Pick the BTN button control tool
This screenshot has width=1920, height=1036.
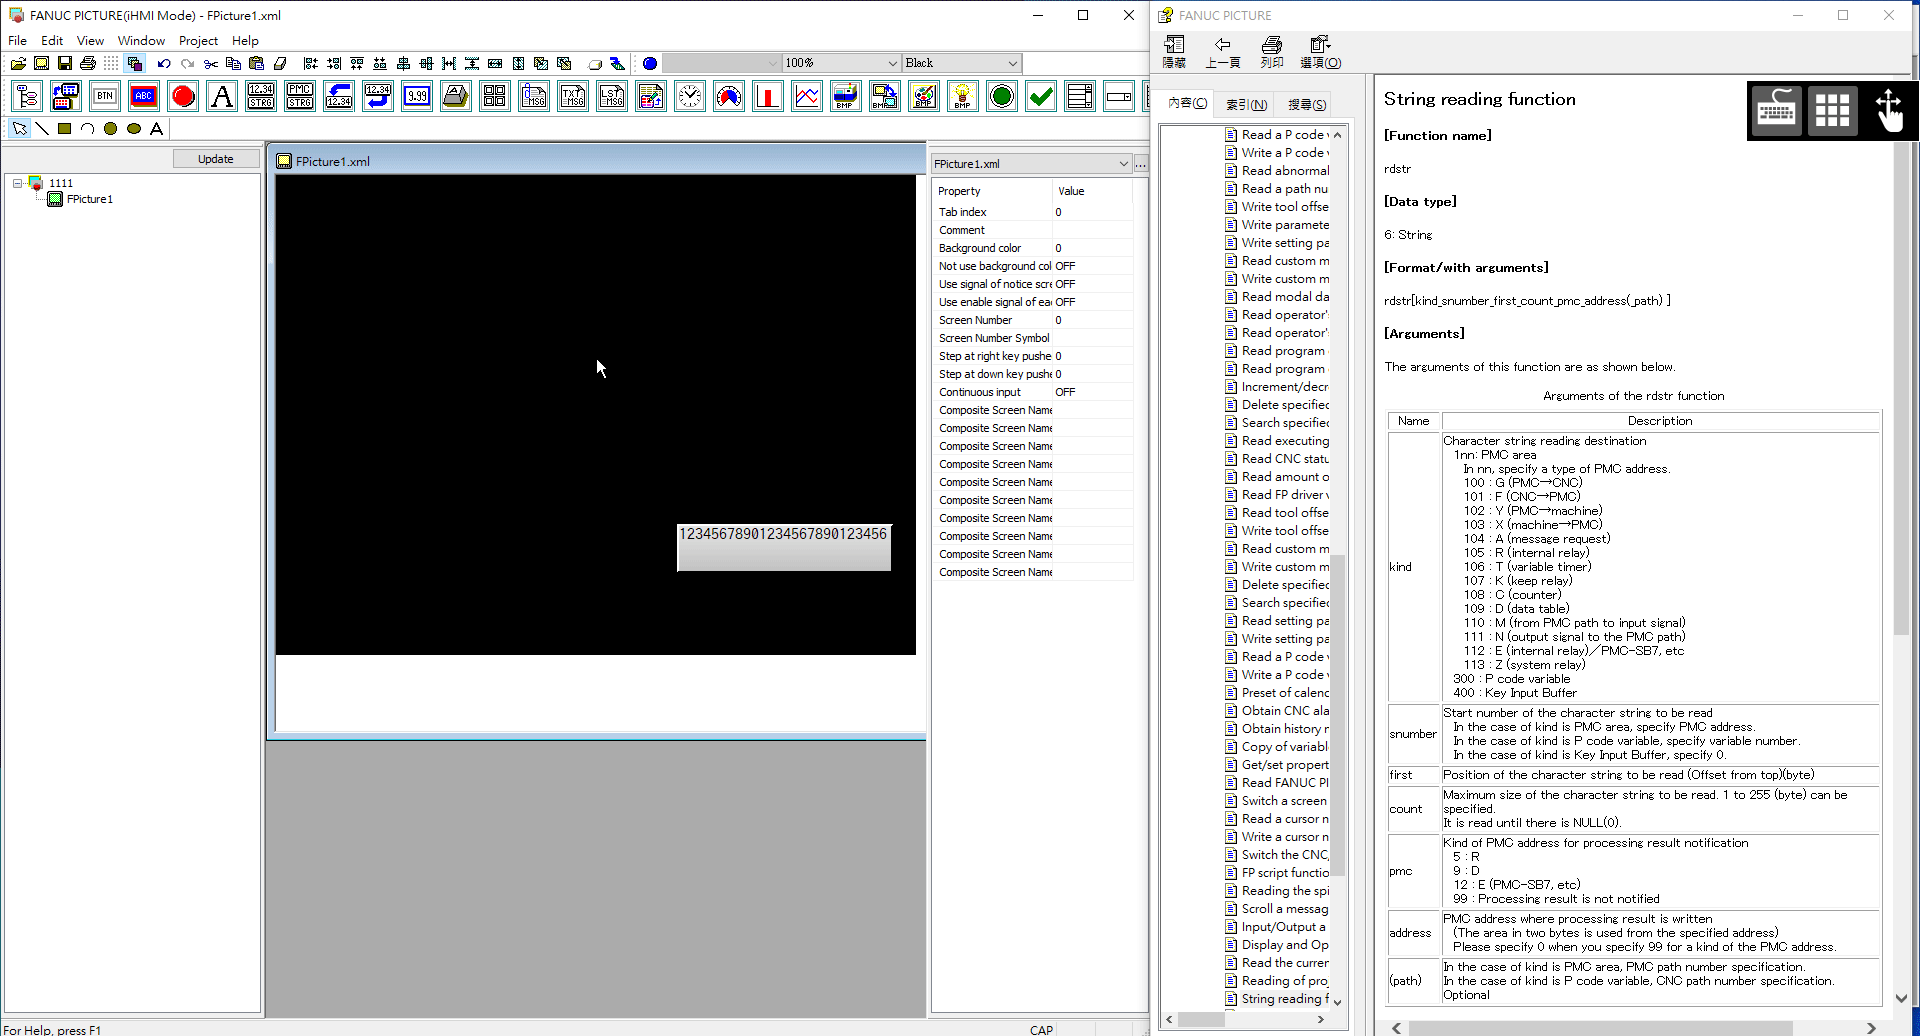[105, 96]
